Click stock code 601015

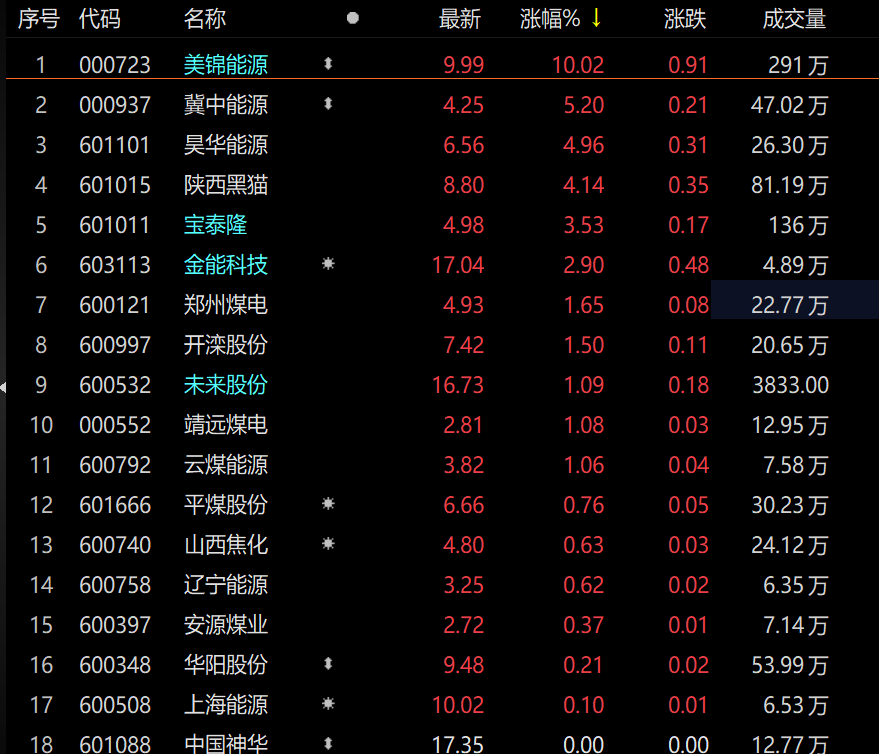[x=115, y=185]
